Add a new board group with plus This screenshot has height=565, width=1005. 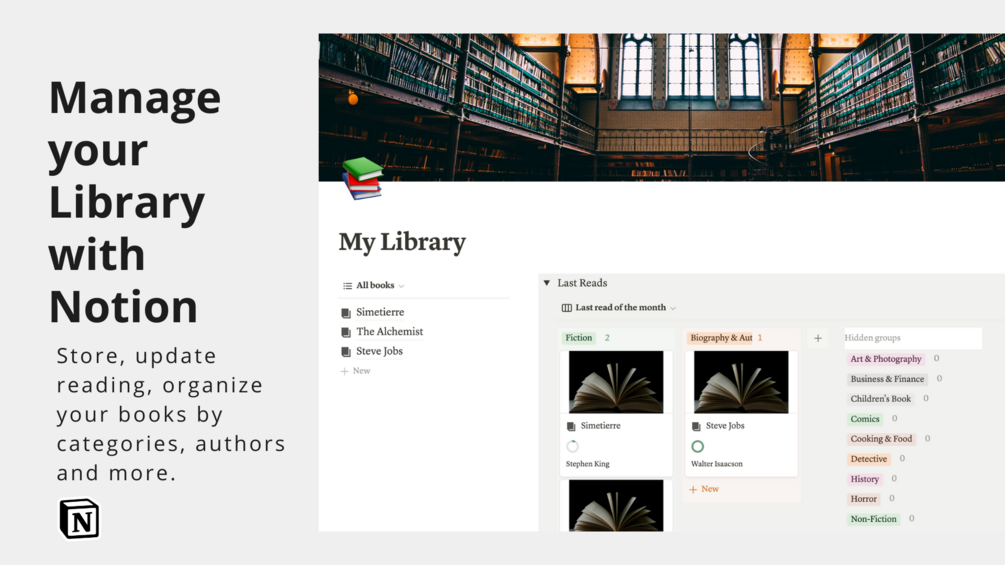(x=818, y=338)
